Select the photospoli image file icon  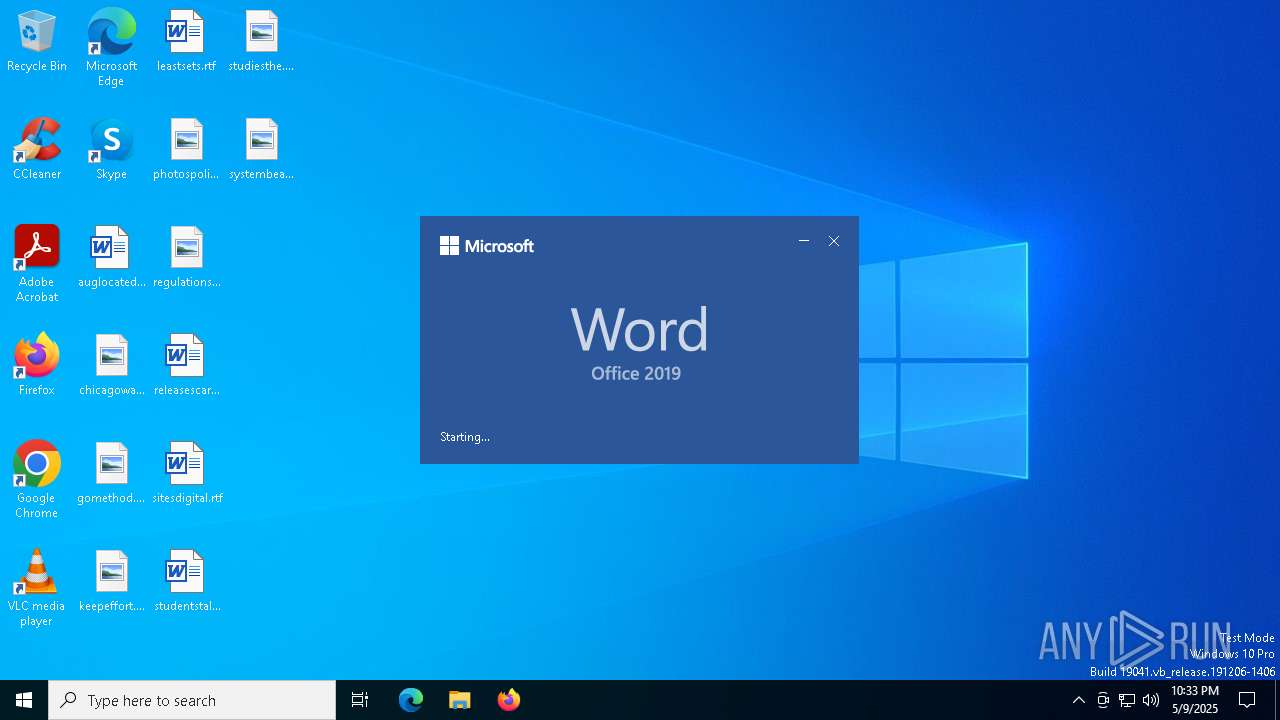[186, 150]
